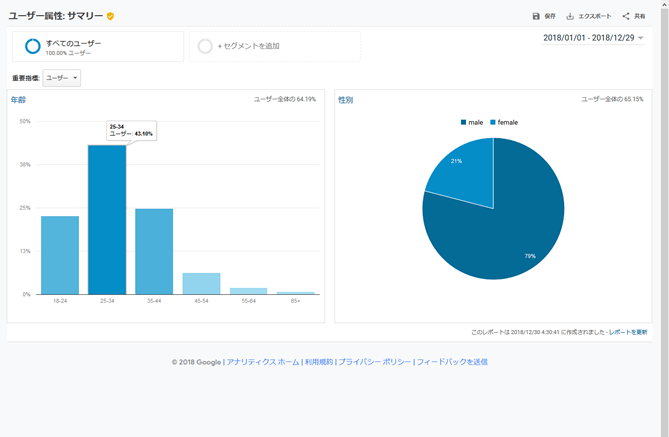
Task: Click the empty circle icon for adding segment
Action: pyautogui.click(x=205, y=46)
